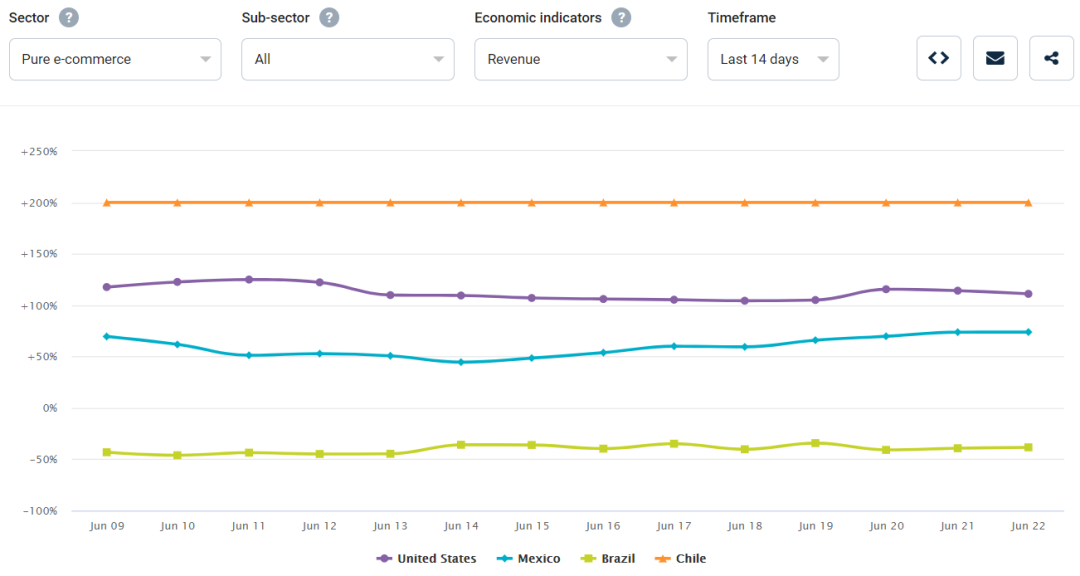Expand the Sub-sector All dropdown
The width and height of the screenshot is (1080, 576).
point(347,59)
